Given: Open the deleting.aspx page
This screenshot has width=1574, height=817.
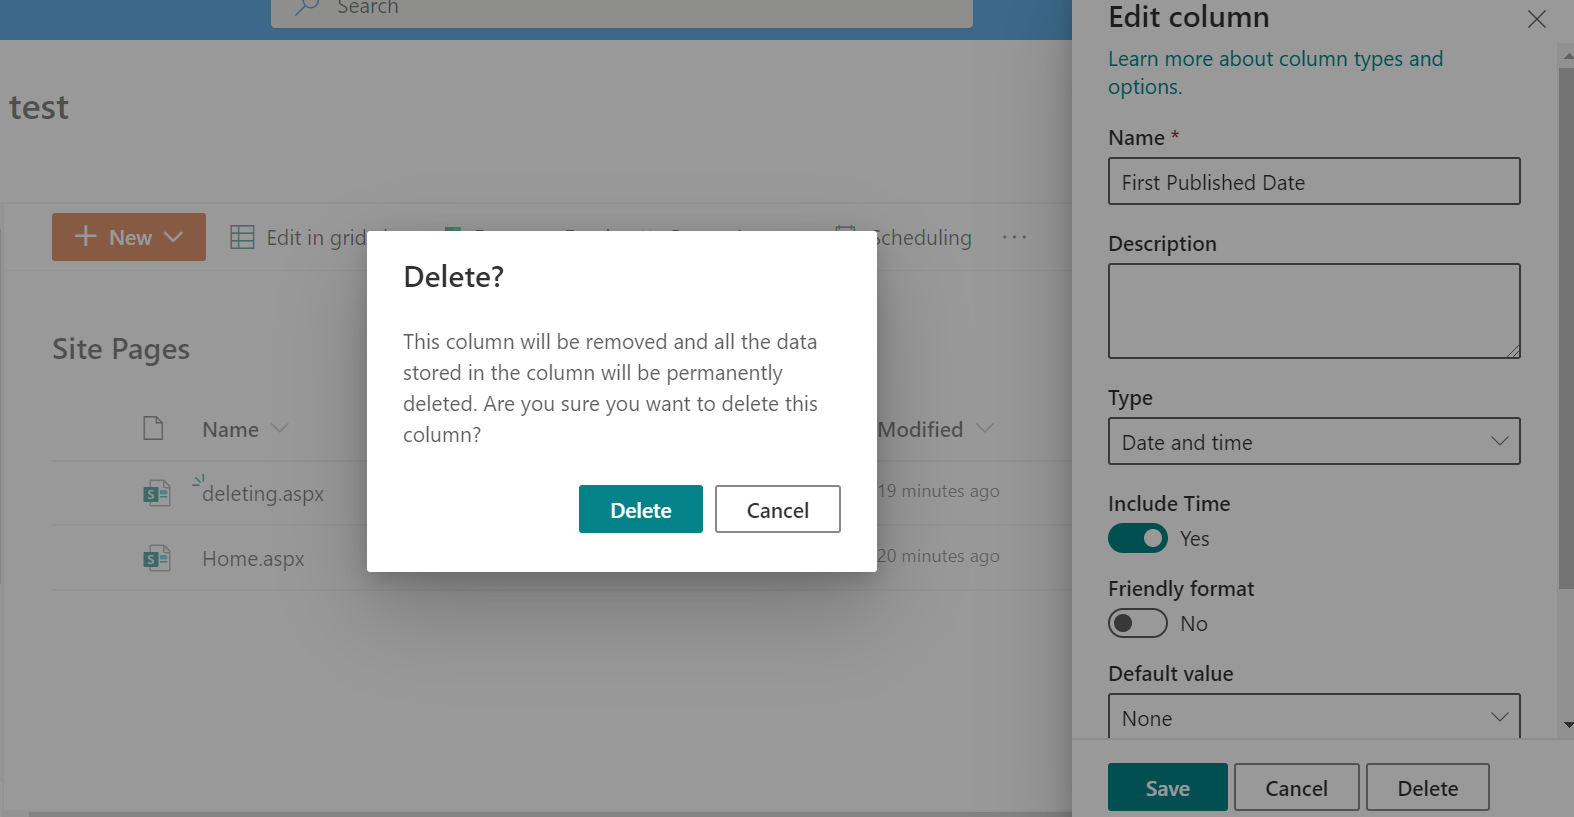Looking at the screenshot, I should pyautogui.click(x=263, y=493).
